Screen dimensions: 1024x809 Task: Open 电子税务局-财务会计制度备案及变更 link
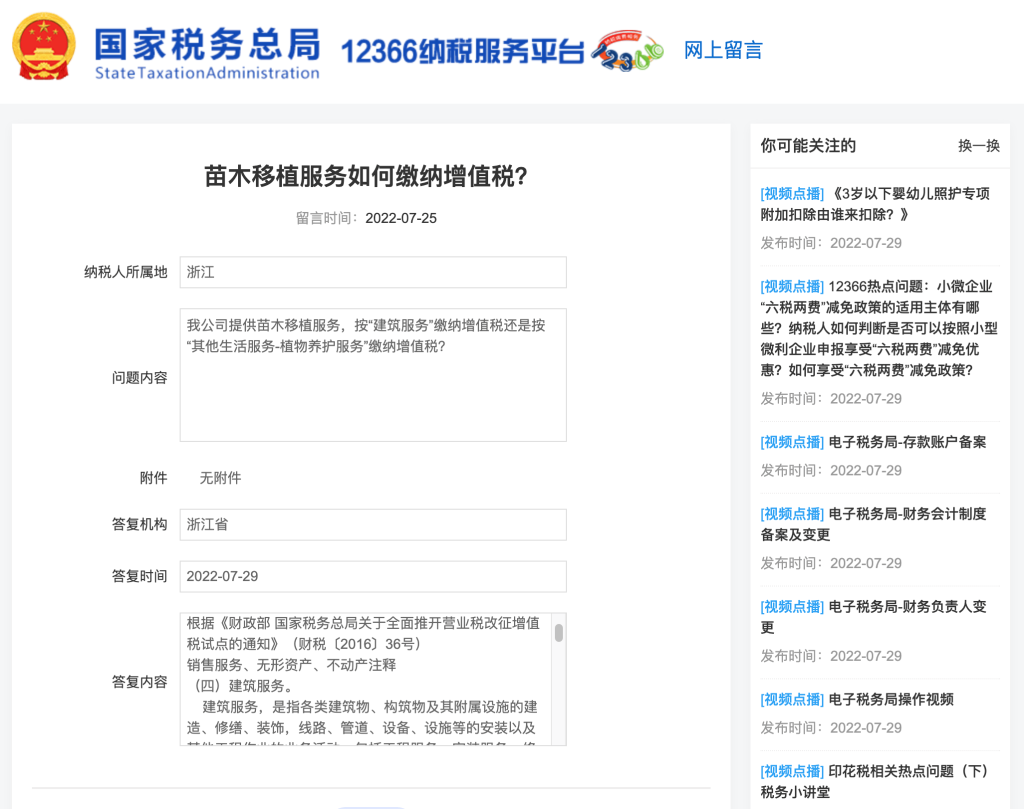tap(873, 524)
